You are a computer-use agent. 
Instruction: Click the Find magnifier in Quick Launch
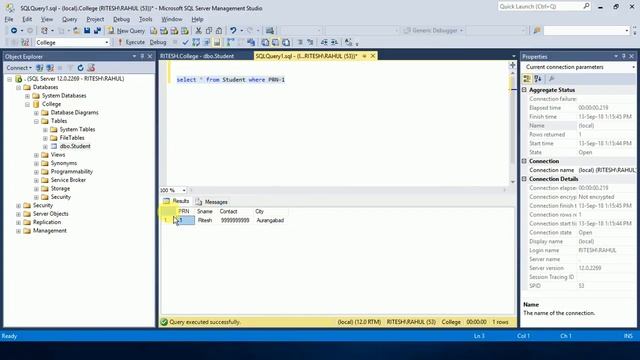click(586, 6)
